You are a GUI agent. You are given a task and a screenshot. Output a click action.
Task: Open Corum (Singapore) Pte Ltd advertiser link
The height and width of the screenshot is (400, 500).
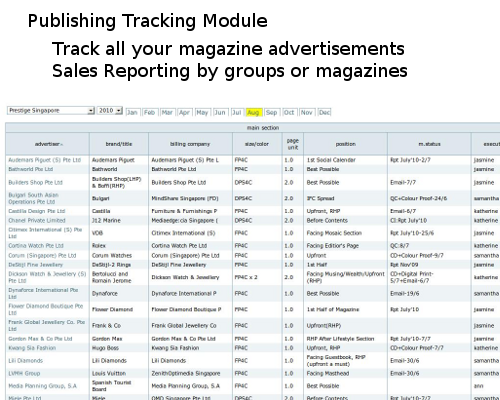coord(42,255)
